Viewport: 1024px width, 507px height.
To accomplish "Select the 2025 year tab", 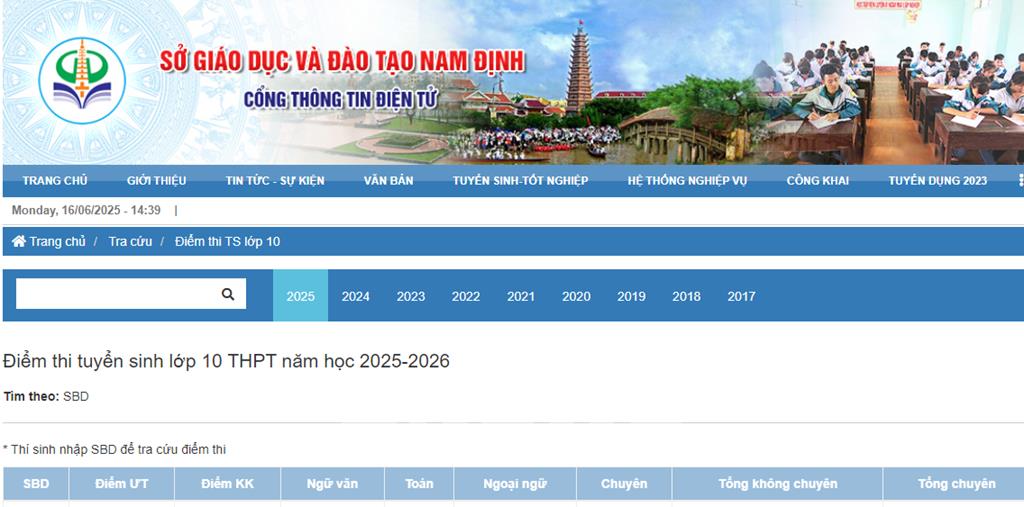I will coord(300,296).
